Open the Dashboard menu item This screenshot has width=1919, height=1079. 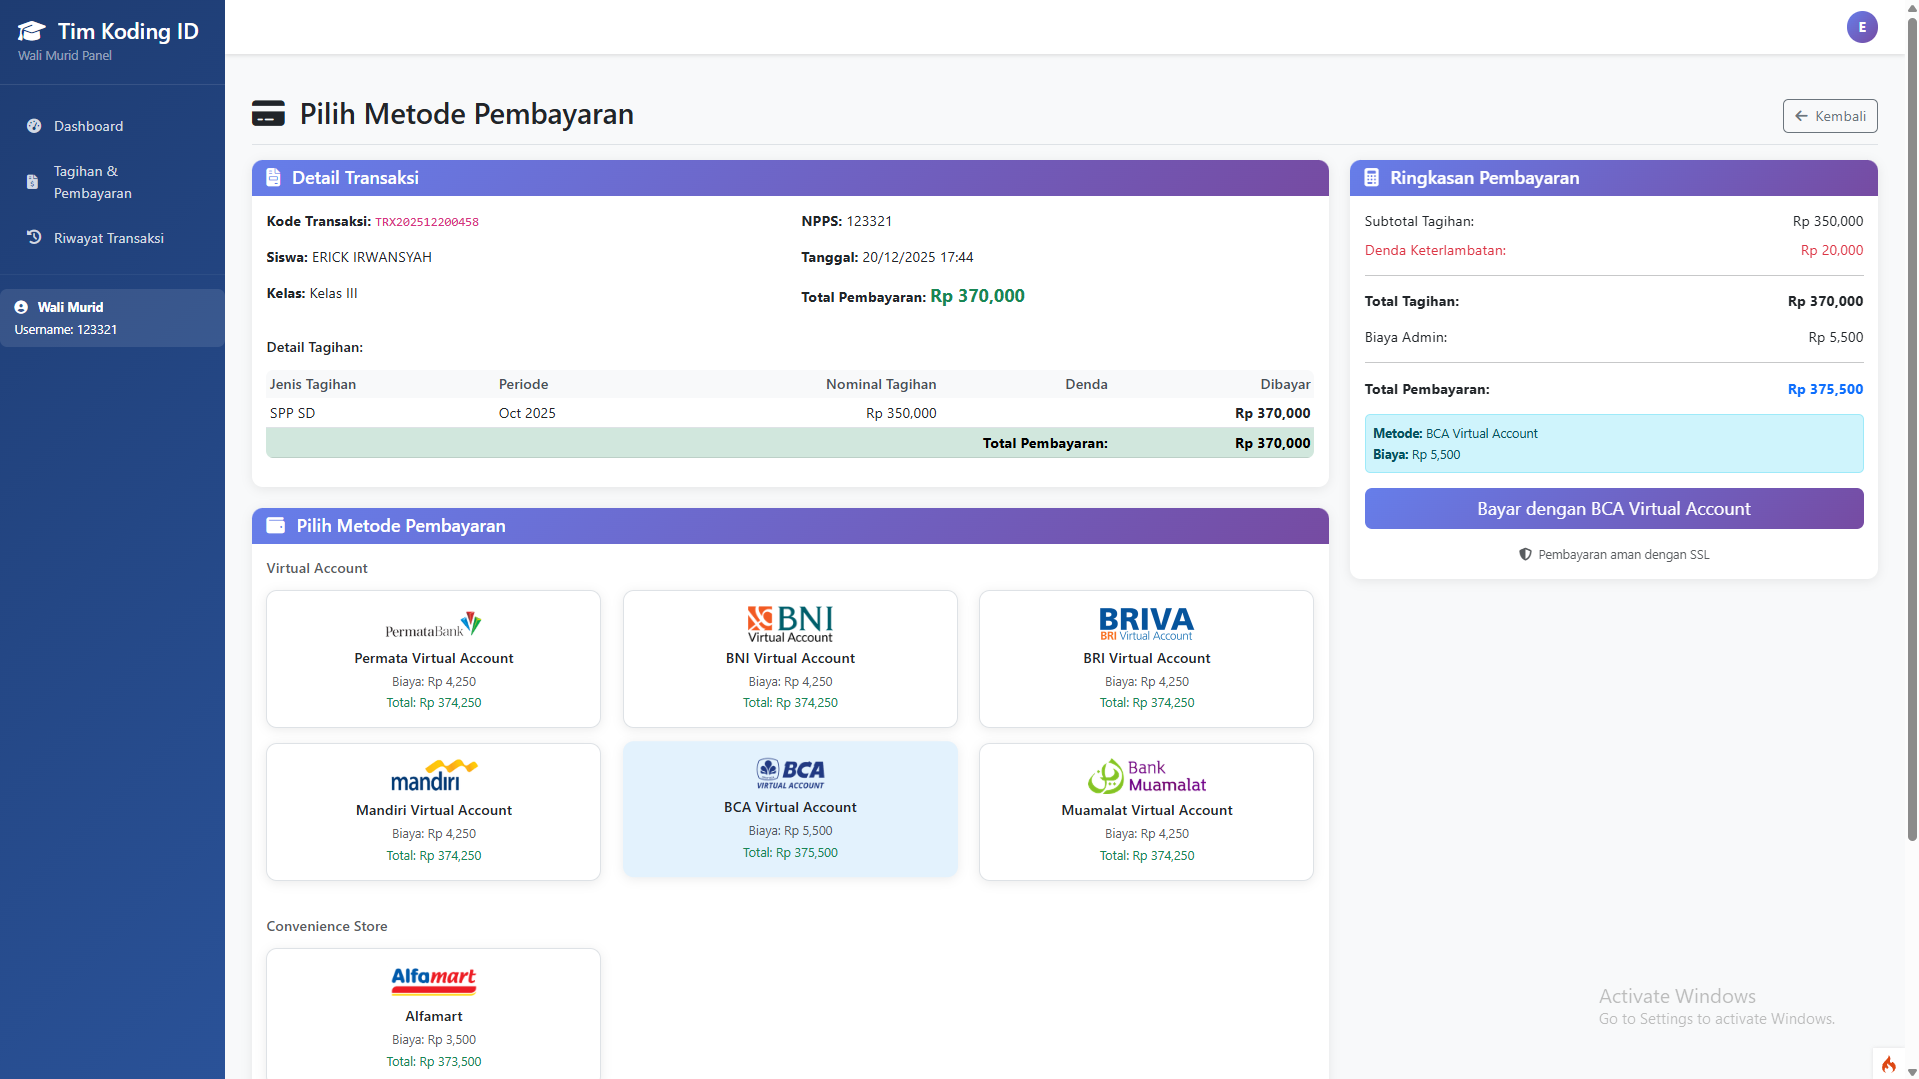(x=89, y=126)
